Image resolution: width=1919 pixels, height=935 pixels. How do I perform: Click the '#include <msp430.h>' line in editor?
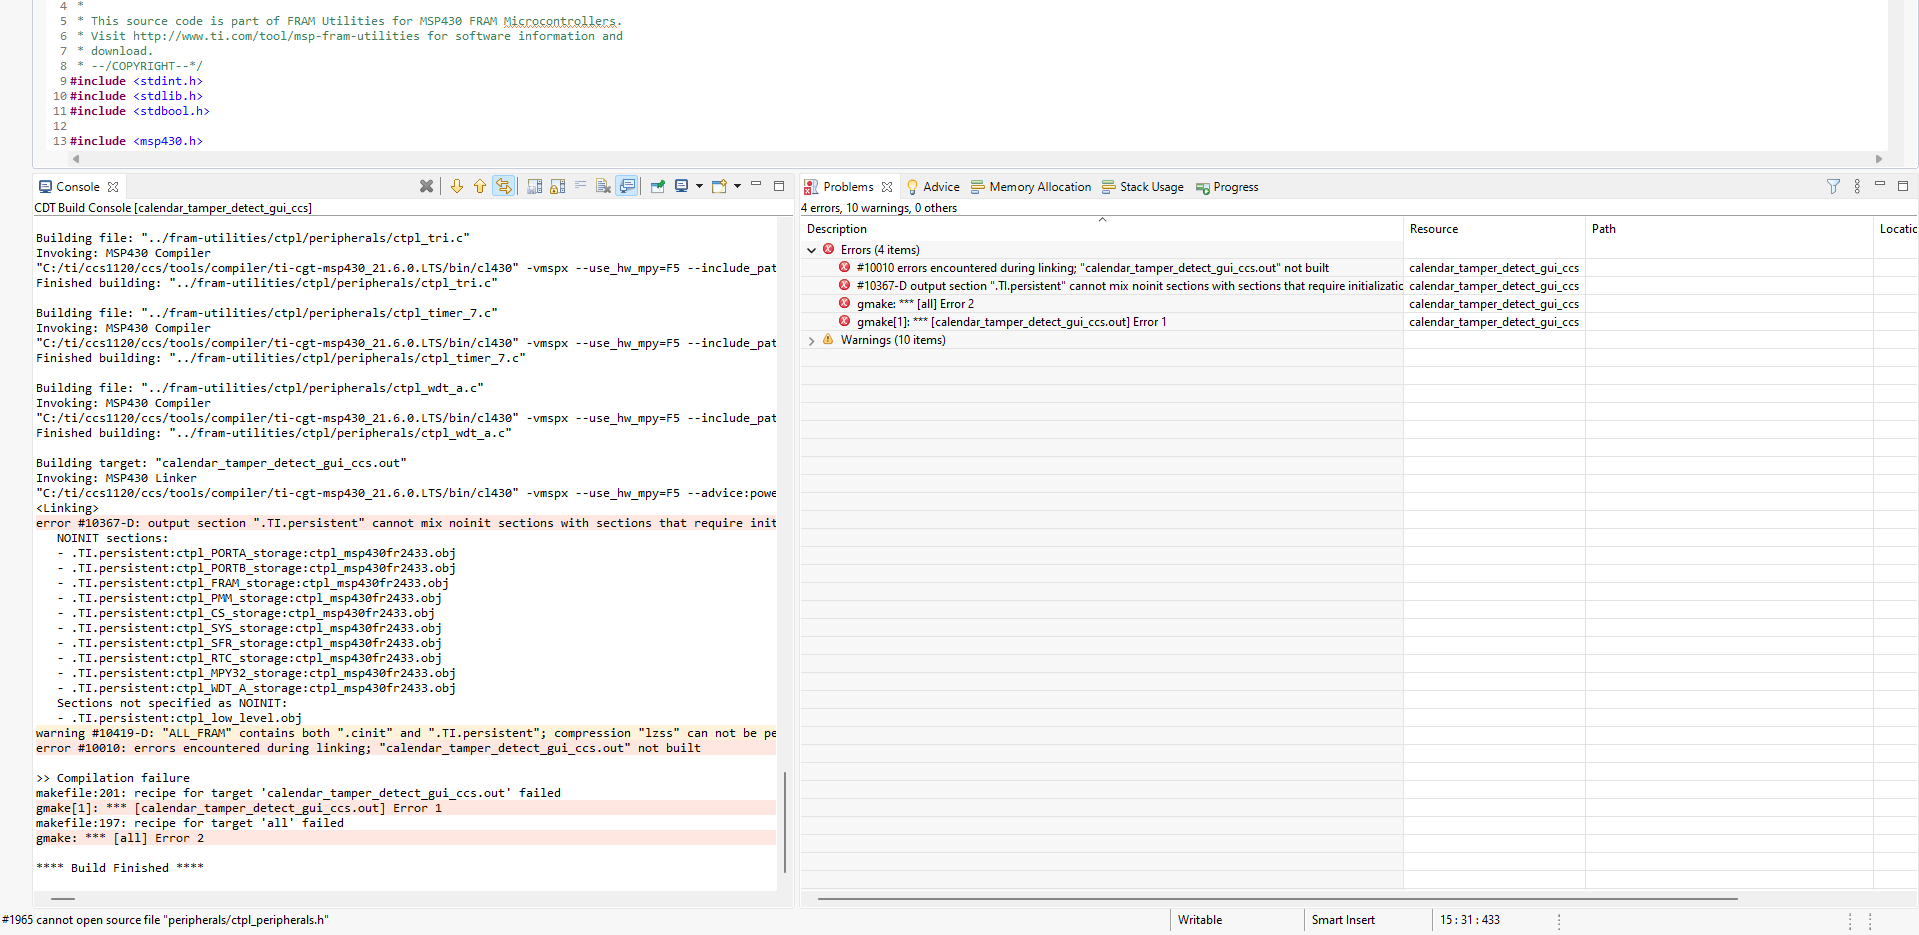click(136, 141)
